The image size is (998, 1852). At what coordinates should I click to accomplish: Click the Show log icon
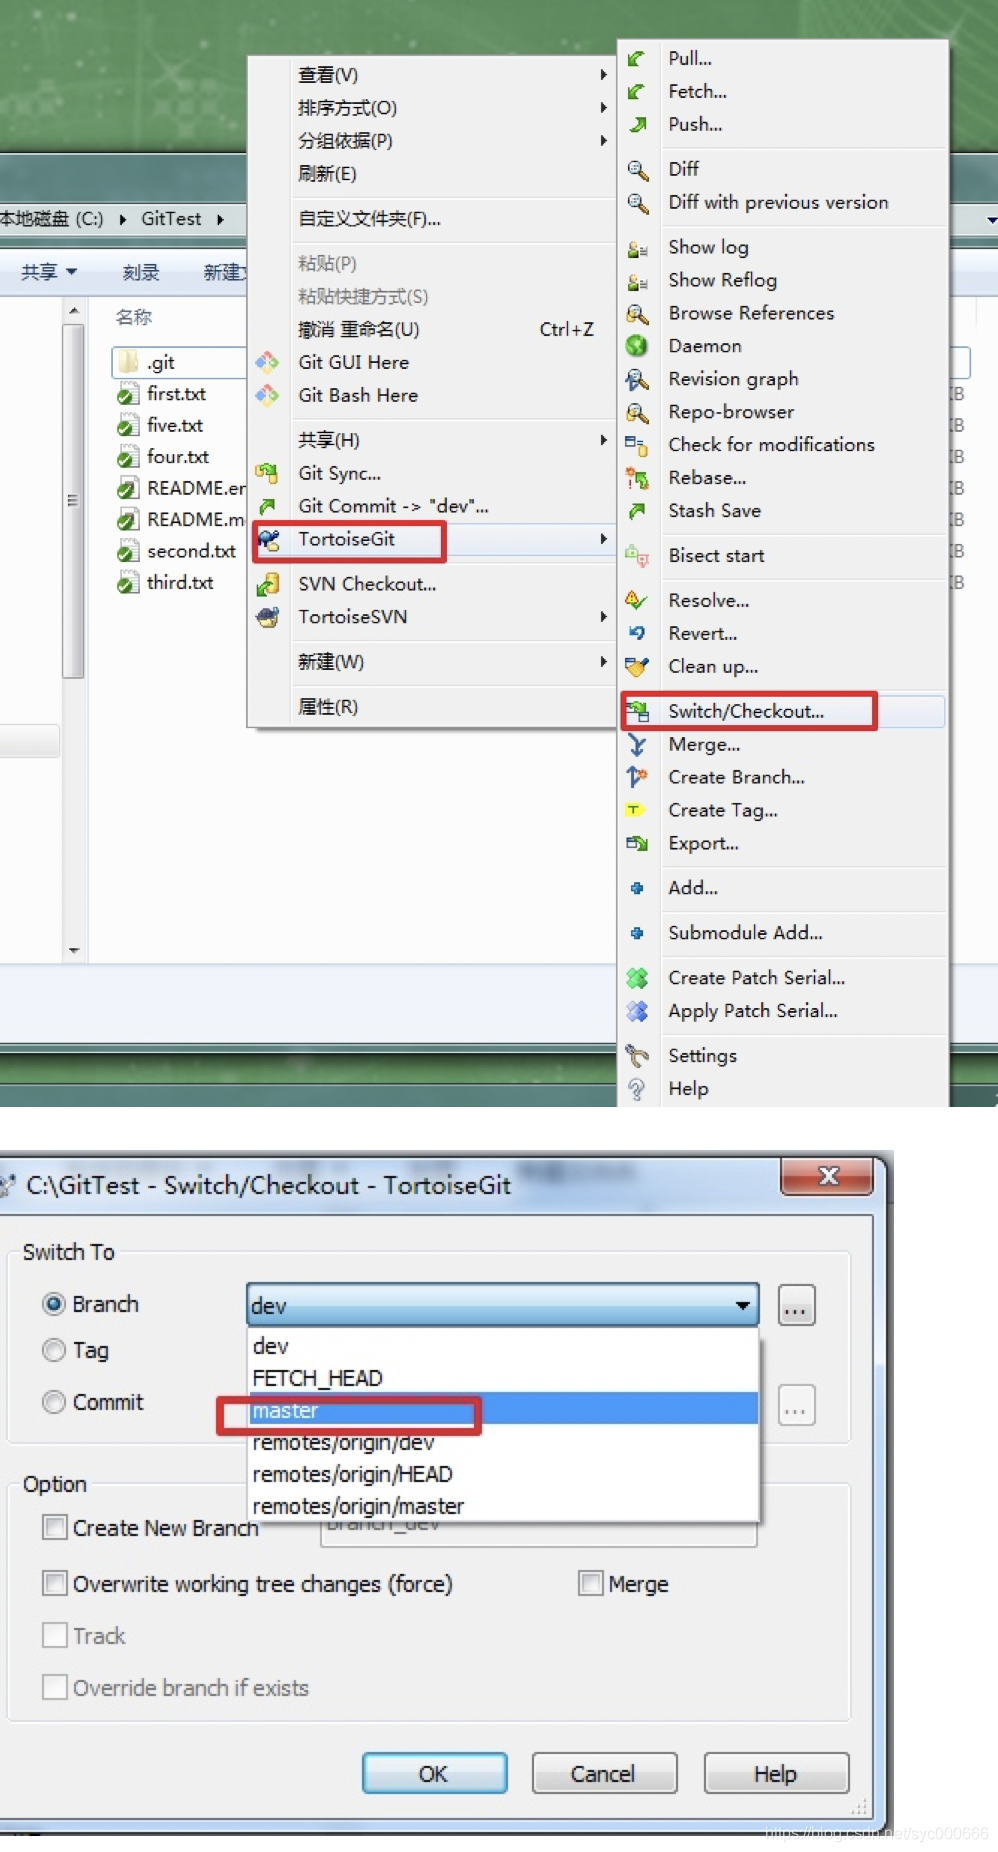click(x=637, y=248)
